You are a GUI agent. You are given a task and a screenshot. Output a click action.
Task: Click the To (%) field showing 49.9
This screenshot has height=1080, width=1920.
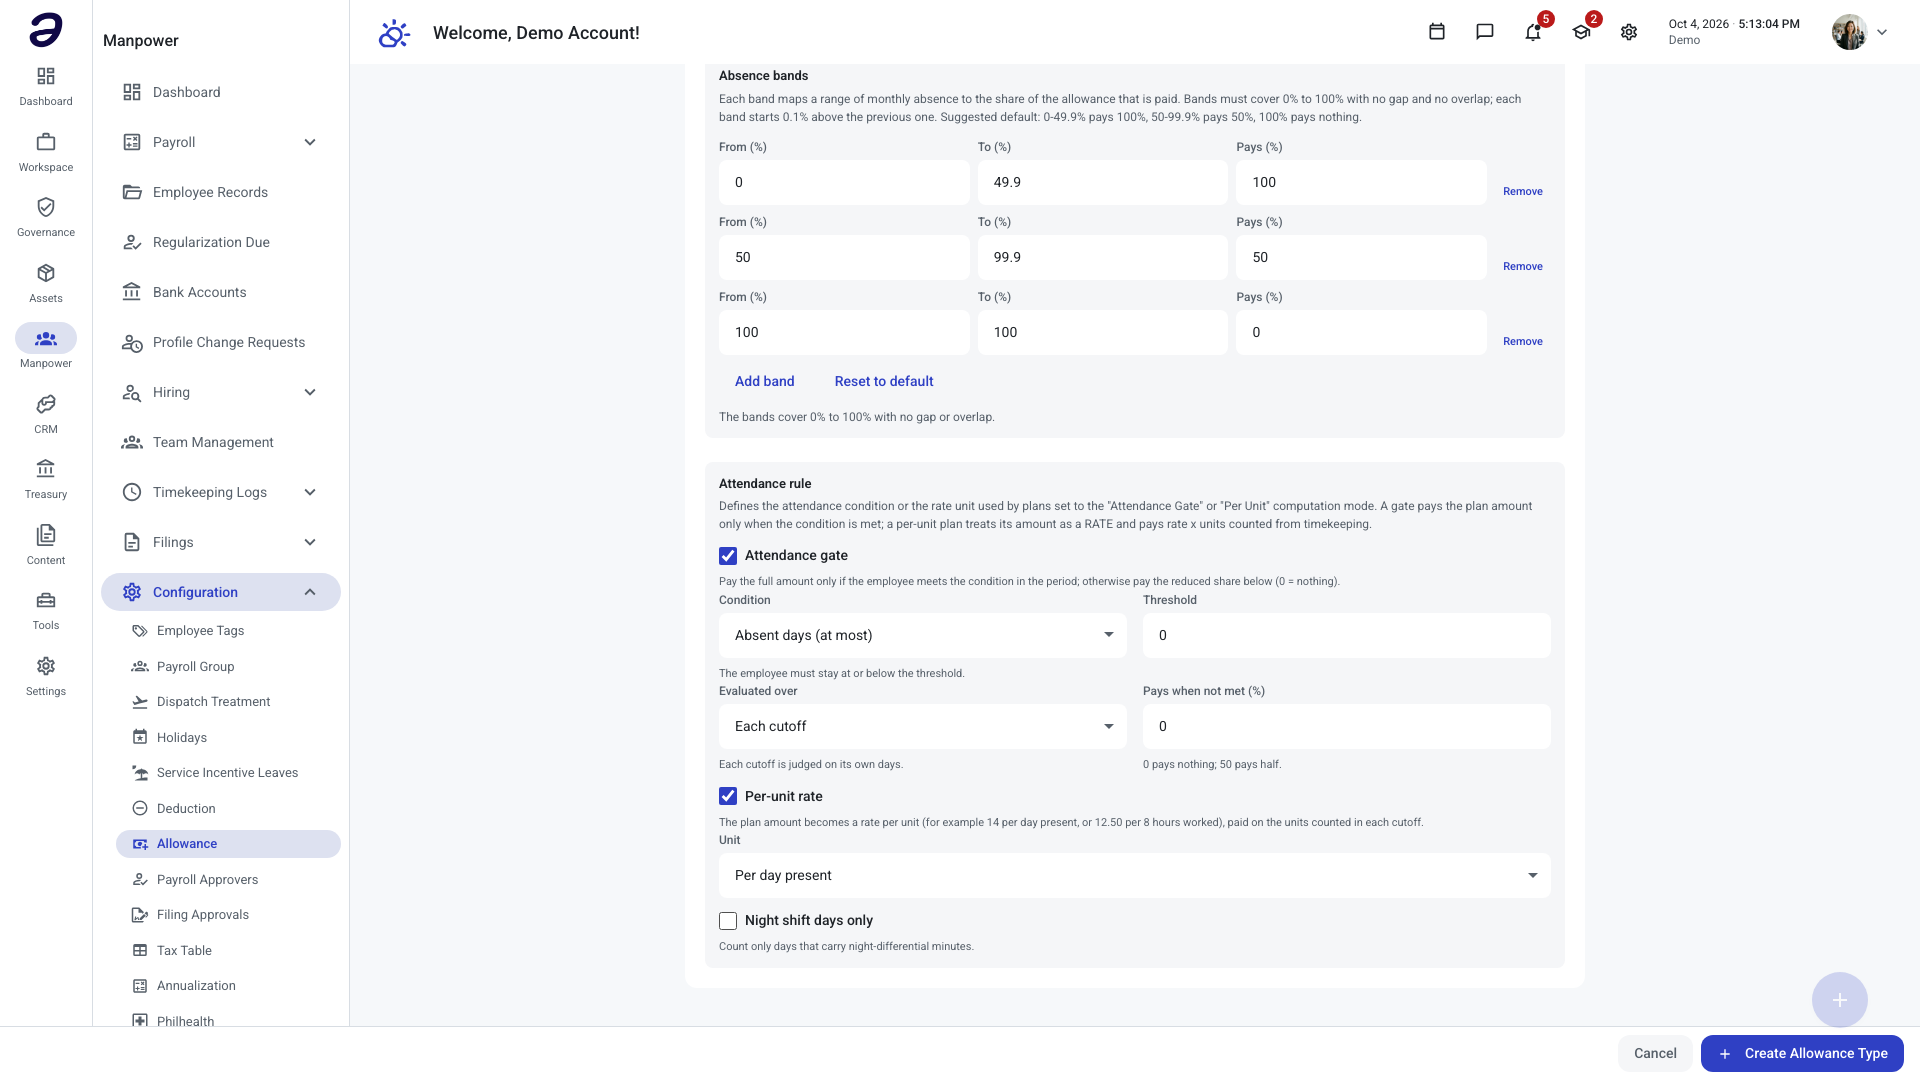(1102, 182)
